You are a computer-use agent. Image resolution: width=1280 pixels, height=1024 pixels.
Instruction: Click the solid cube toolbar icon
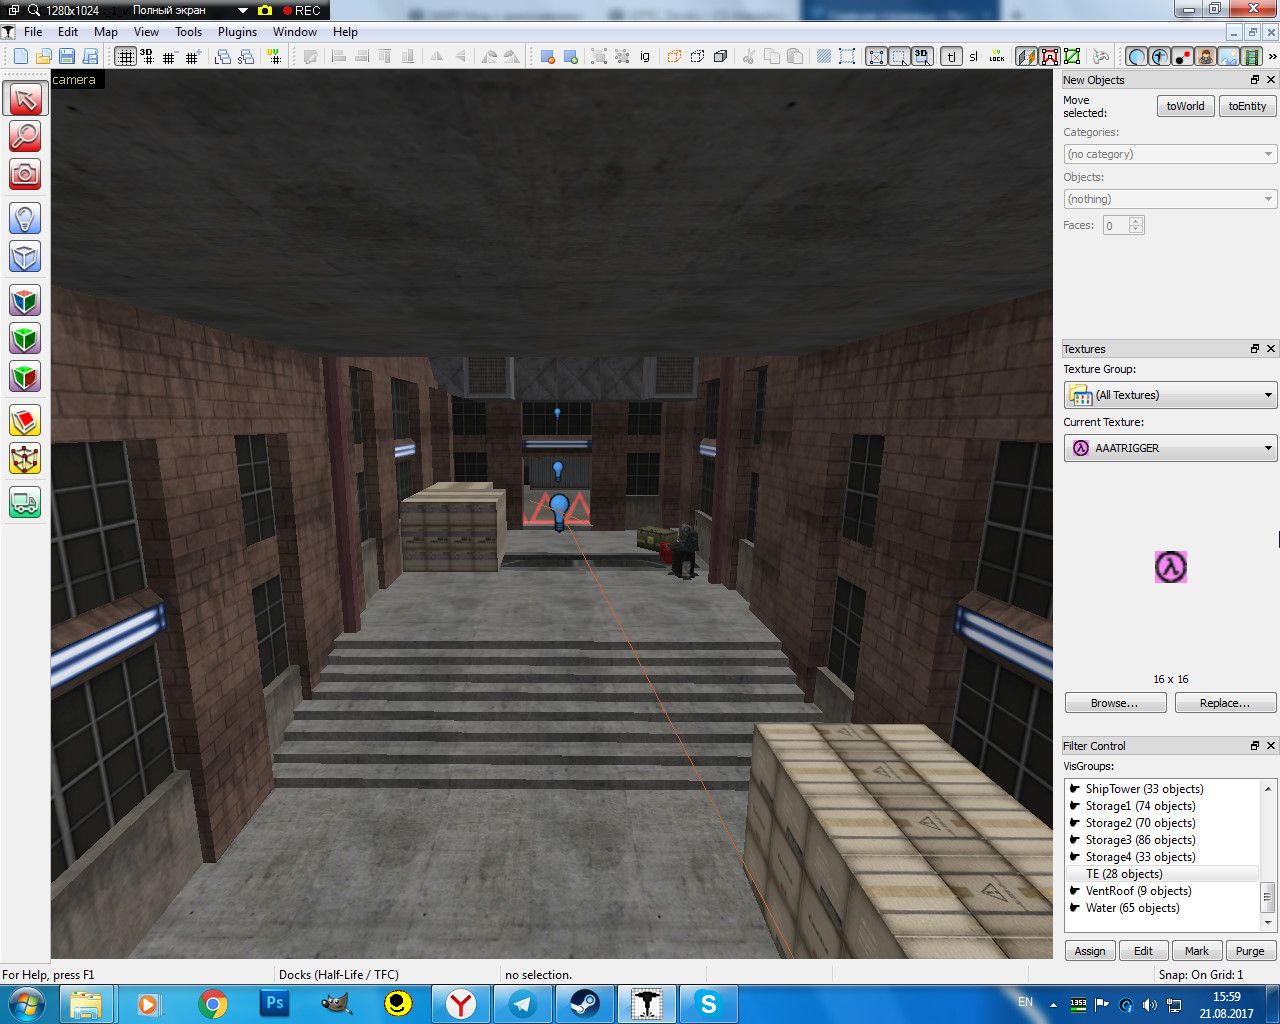[x=720, y=56]
